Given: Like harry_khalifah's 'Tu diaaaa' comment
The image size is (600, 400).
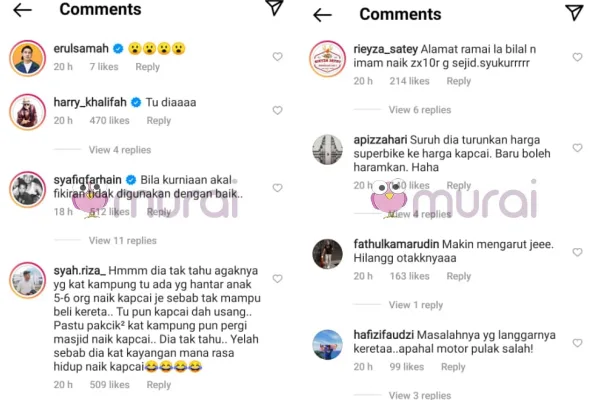Looking at the screenshot, I should coord(277,110).
